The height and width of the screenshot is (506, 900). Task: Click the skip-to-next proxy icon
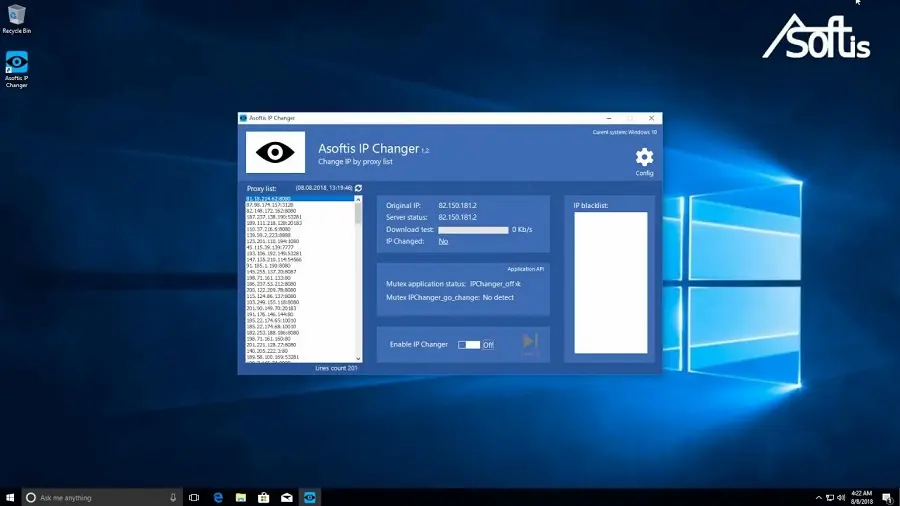pyautogui.click(x=530, y=342)
